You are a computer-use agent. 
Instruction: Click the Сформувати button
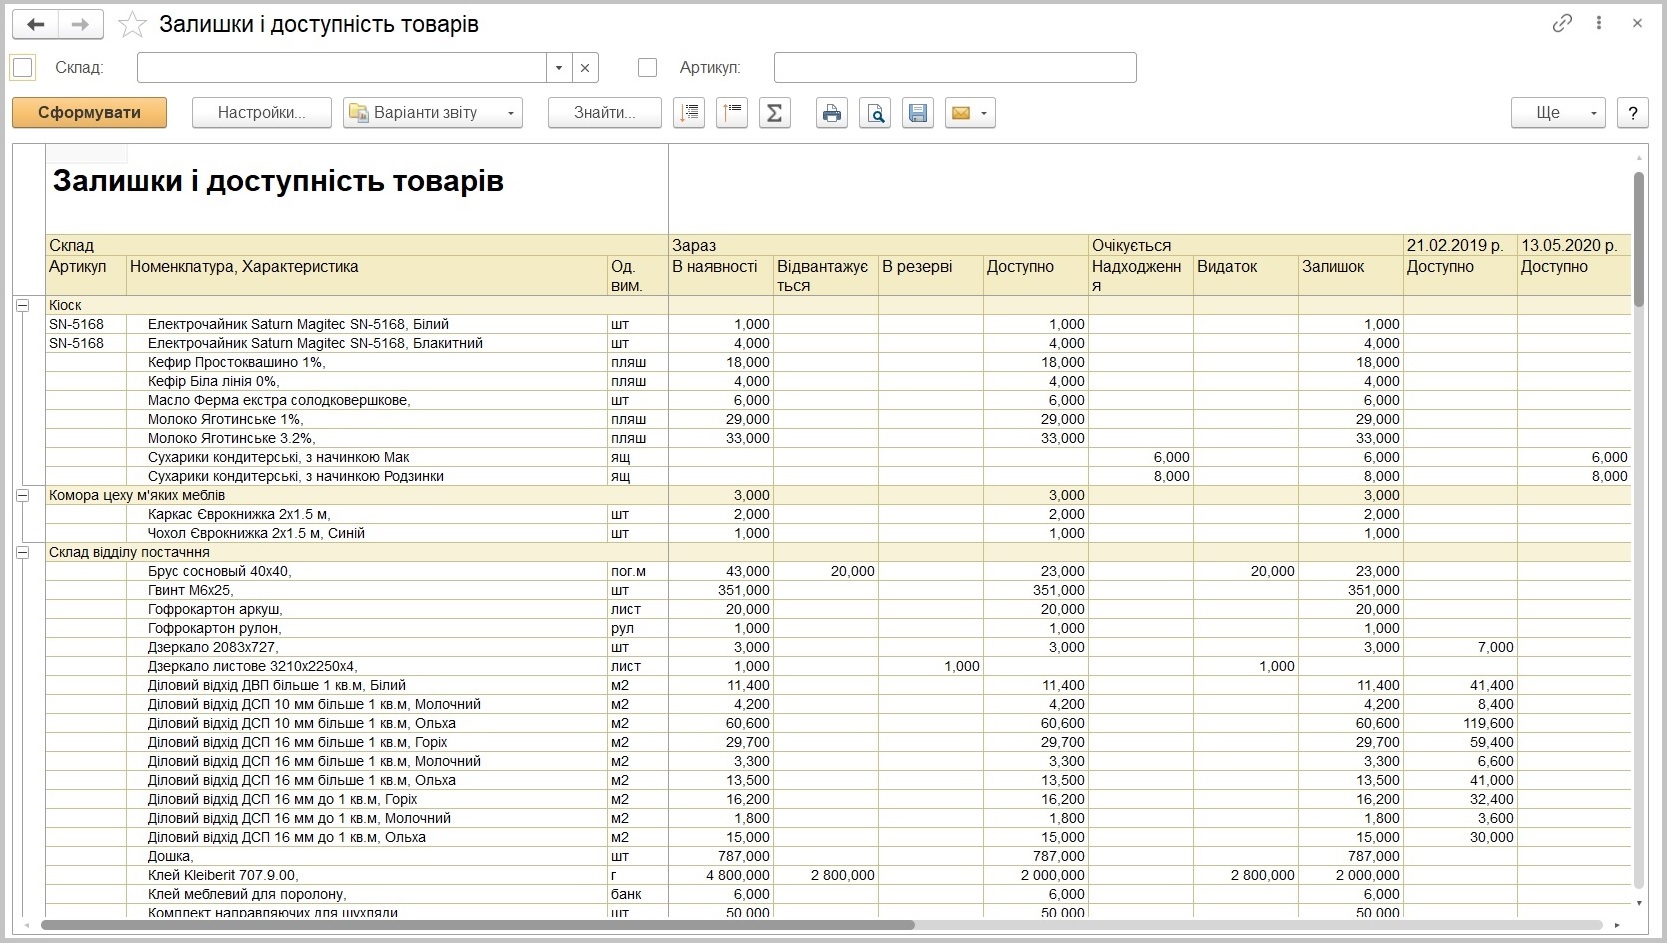coord(89,113)
